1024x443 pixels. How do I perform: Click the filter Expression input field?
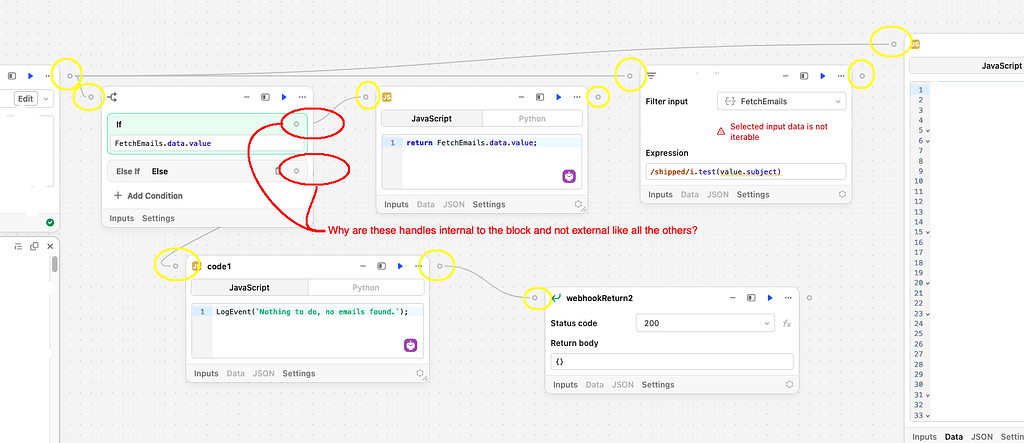(746, 172)
